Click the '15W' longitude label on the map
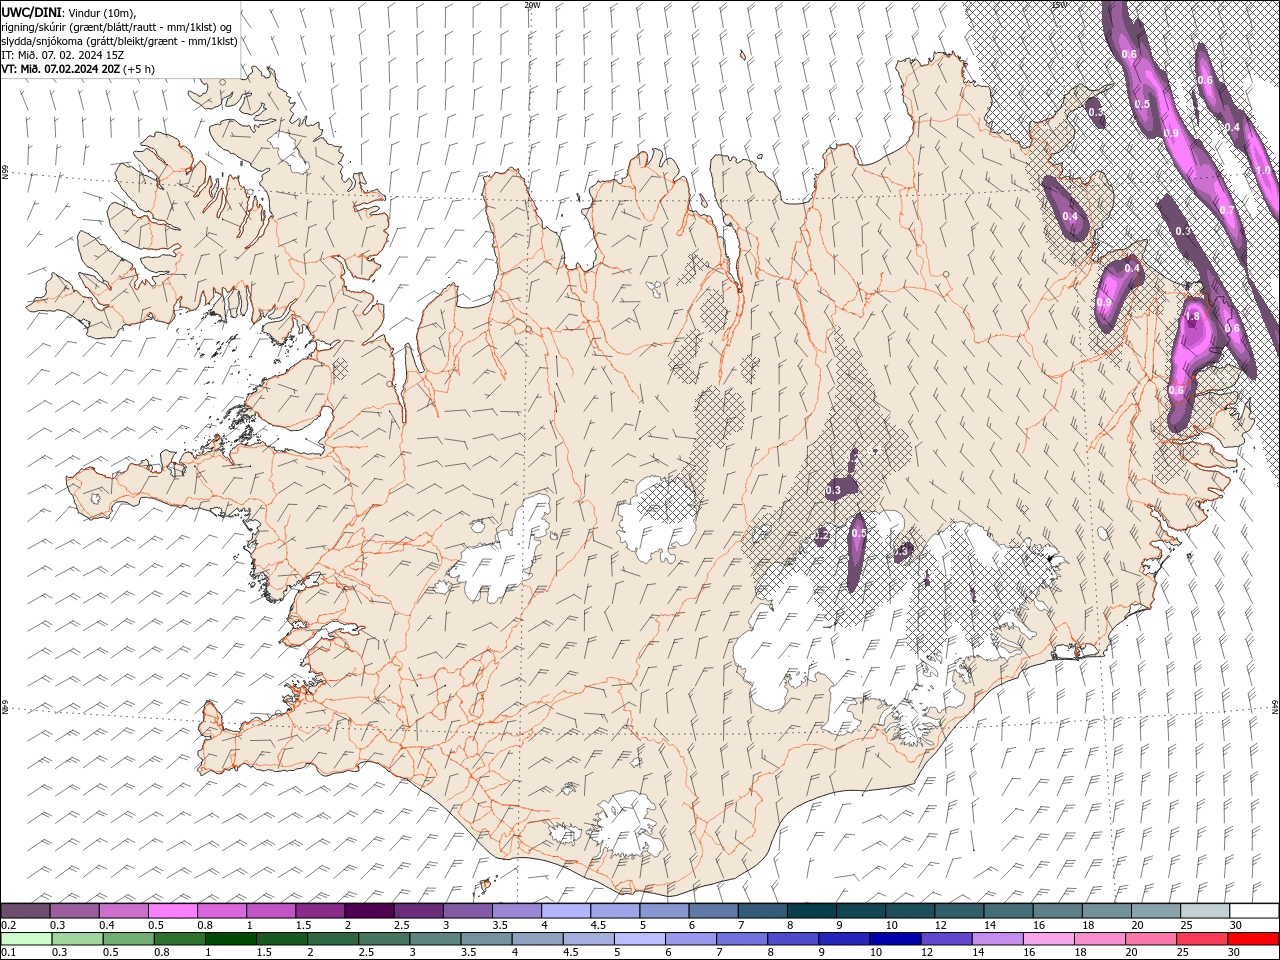 [1059, 5]
